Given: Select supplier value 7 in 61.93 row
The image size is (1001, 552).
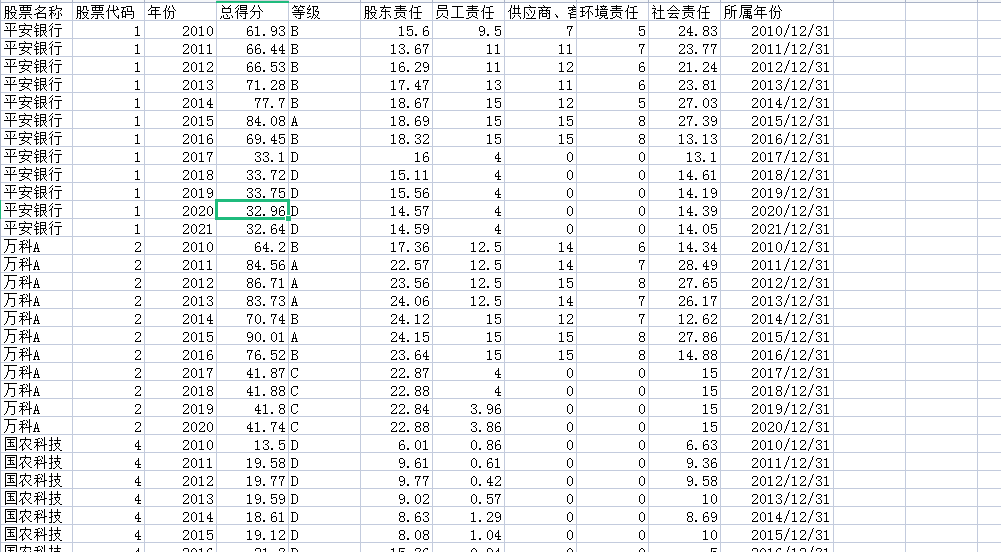Looking at the screenshot, I should [541, 31].
